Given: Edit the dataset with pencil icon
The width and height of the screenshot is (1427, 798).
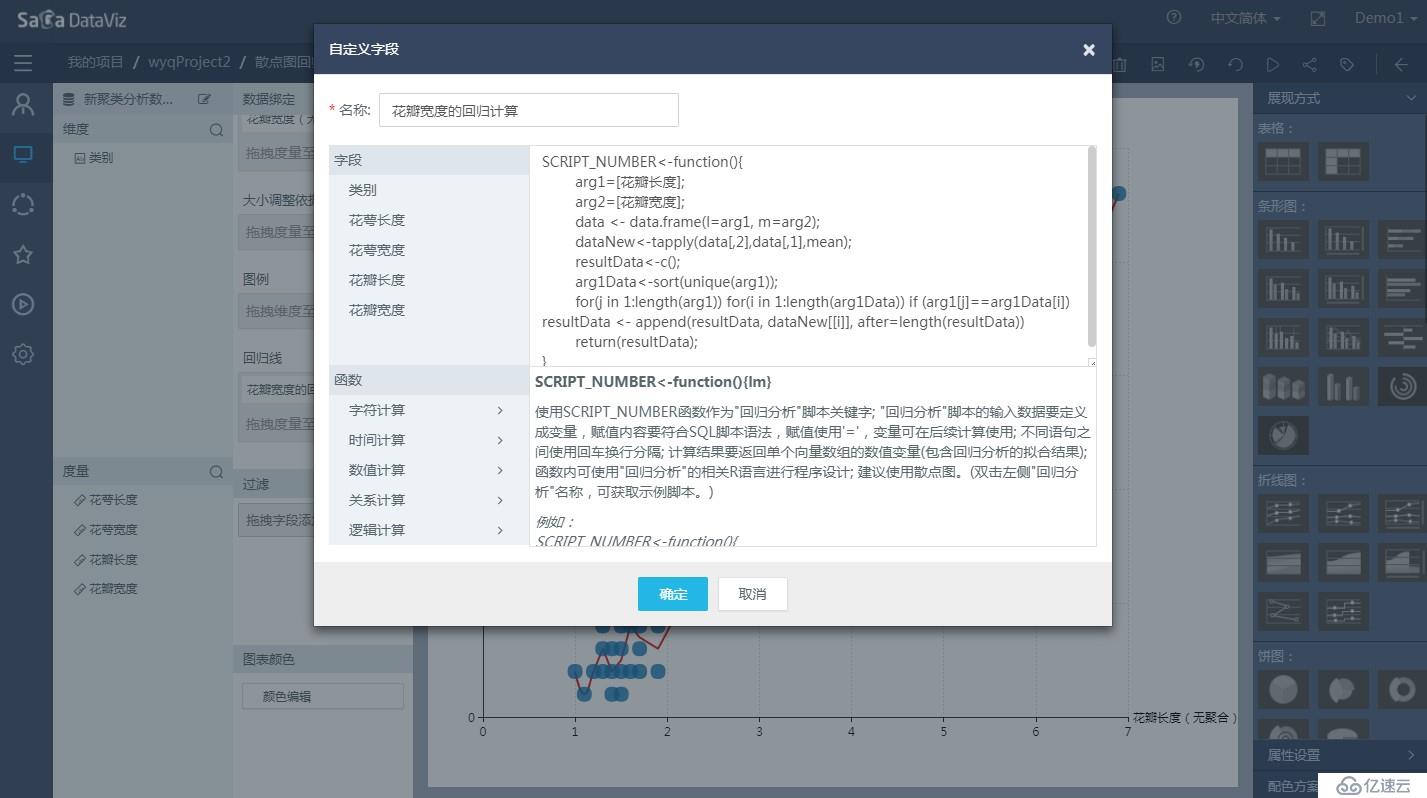Looking at the screenshot, I should point(204,99).
